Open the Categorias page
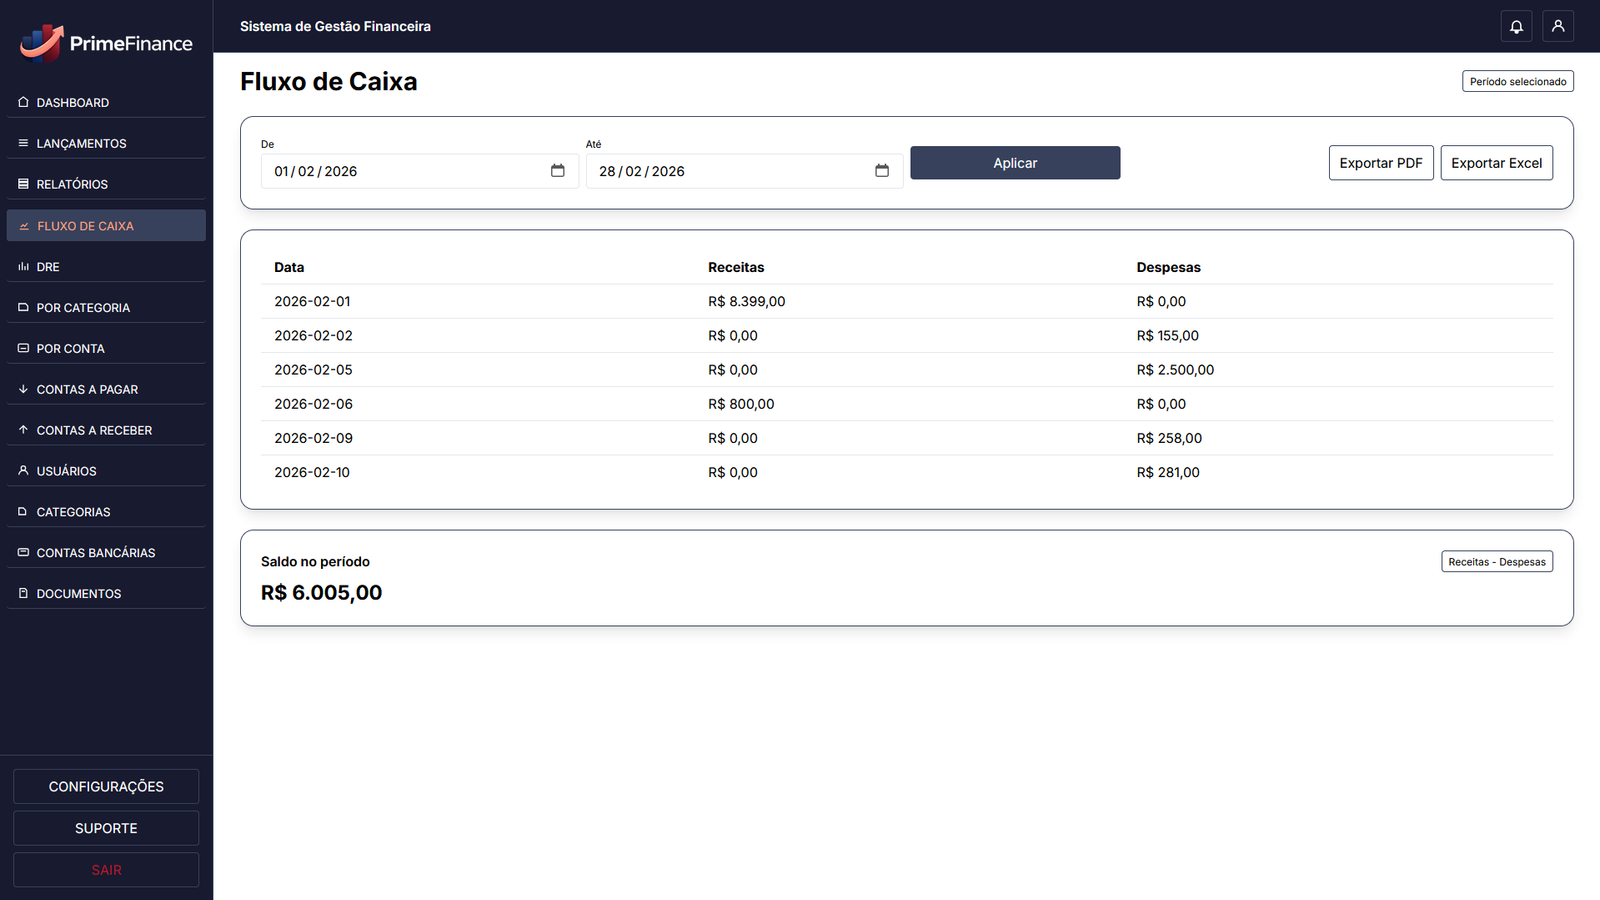1600x900 pixels. pos(73,511)
